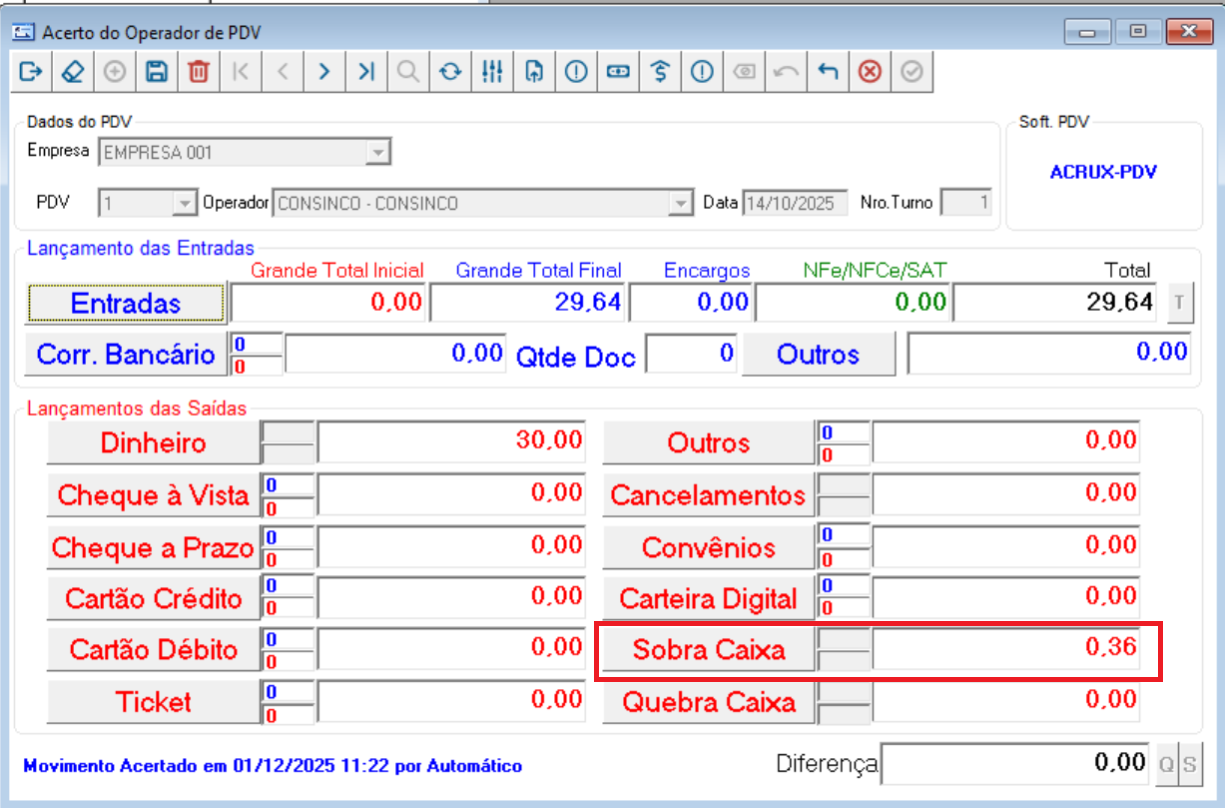Viewport: 1225px width, 808px height.
Task: Click the Cancelamentos button
Action: (709, 495)
